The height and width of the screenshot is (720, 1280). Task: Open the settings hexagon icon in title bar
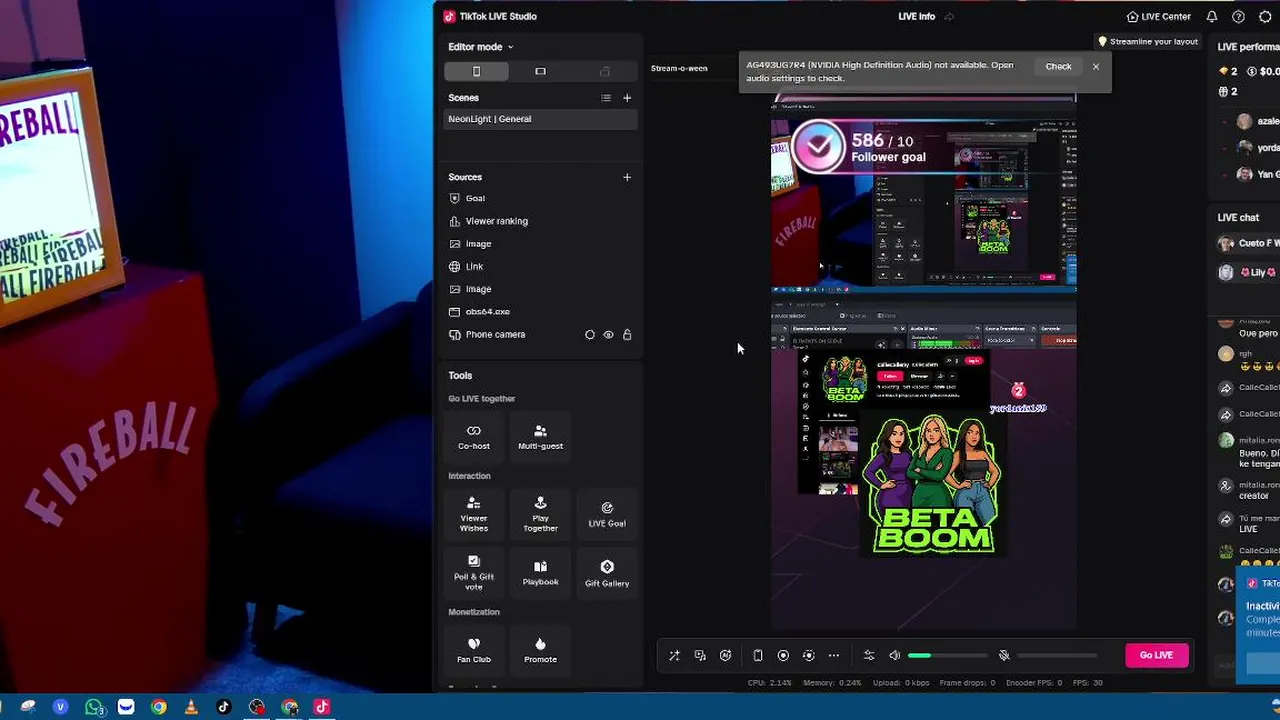click(x=1265, y=17)
